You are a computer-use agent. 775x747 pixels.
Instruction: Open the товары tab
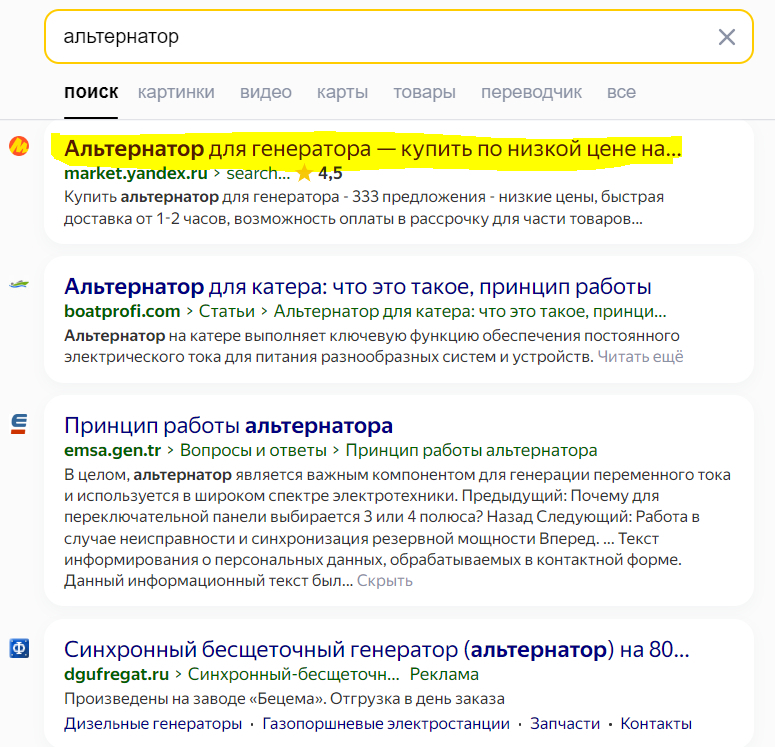pos(424,92)
